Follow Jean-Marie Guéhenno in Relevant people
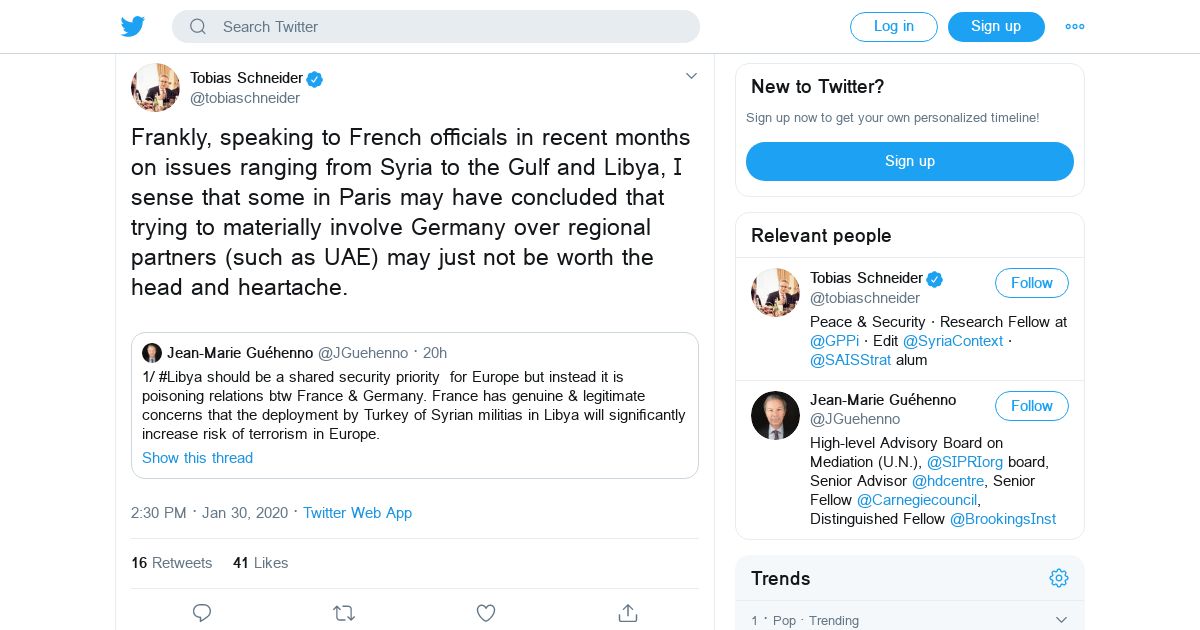The width and height of the screenshot is (1200, 630). [x=1031, y=406]
